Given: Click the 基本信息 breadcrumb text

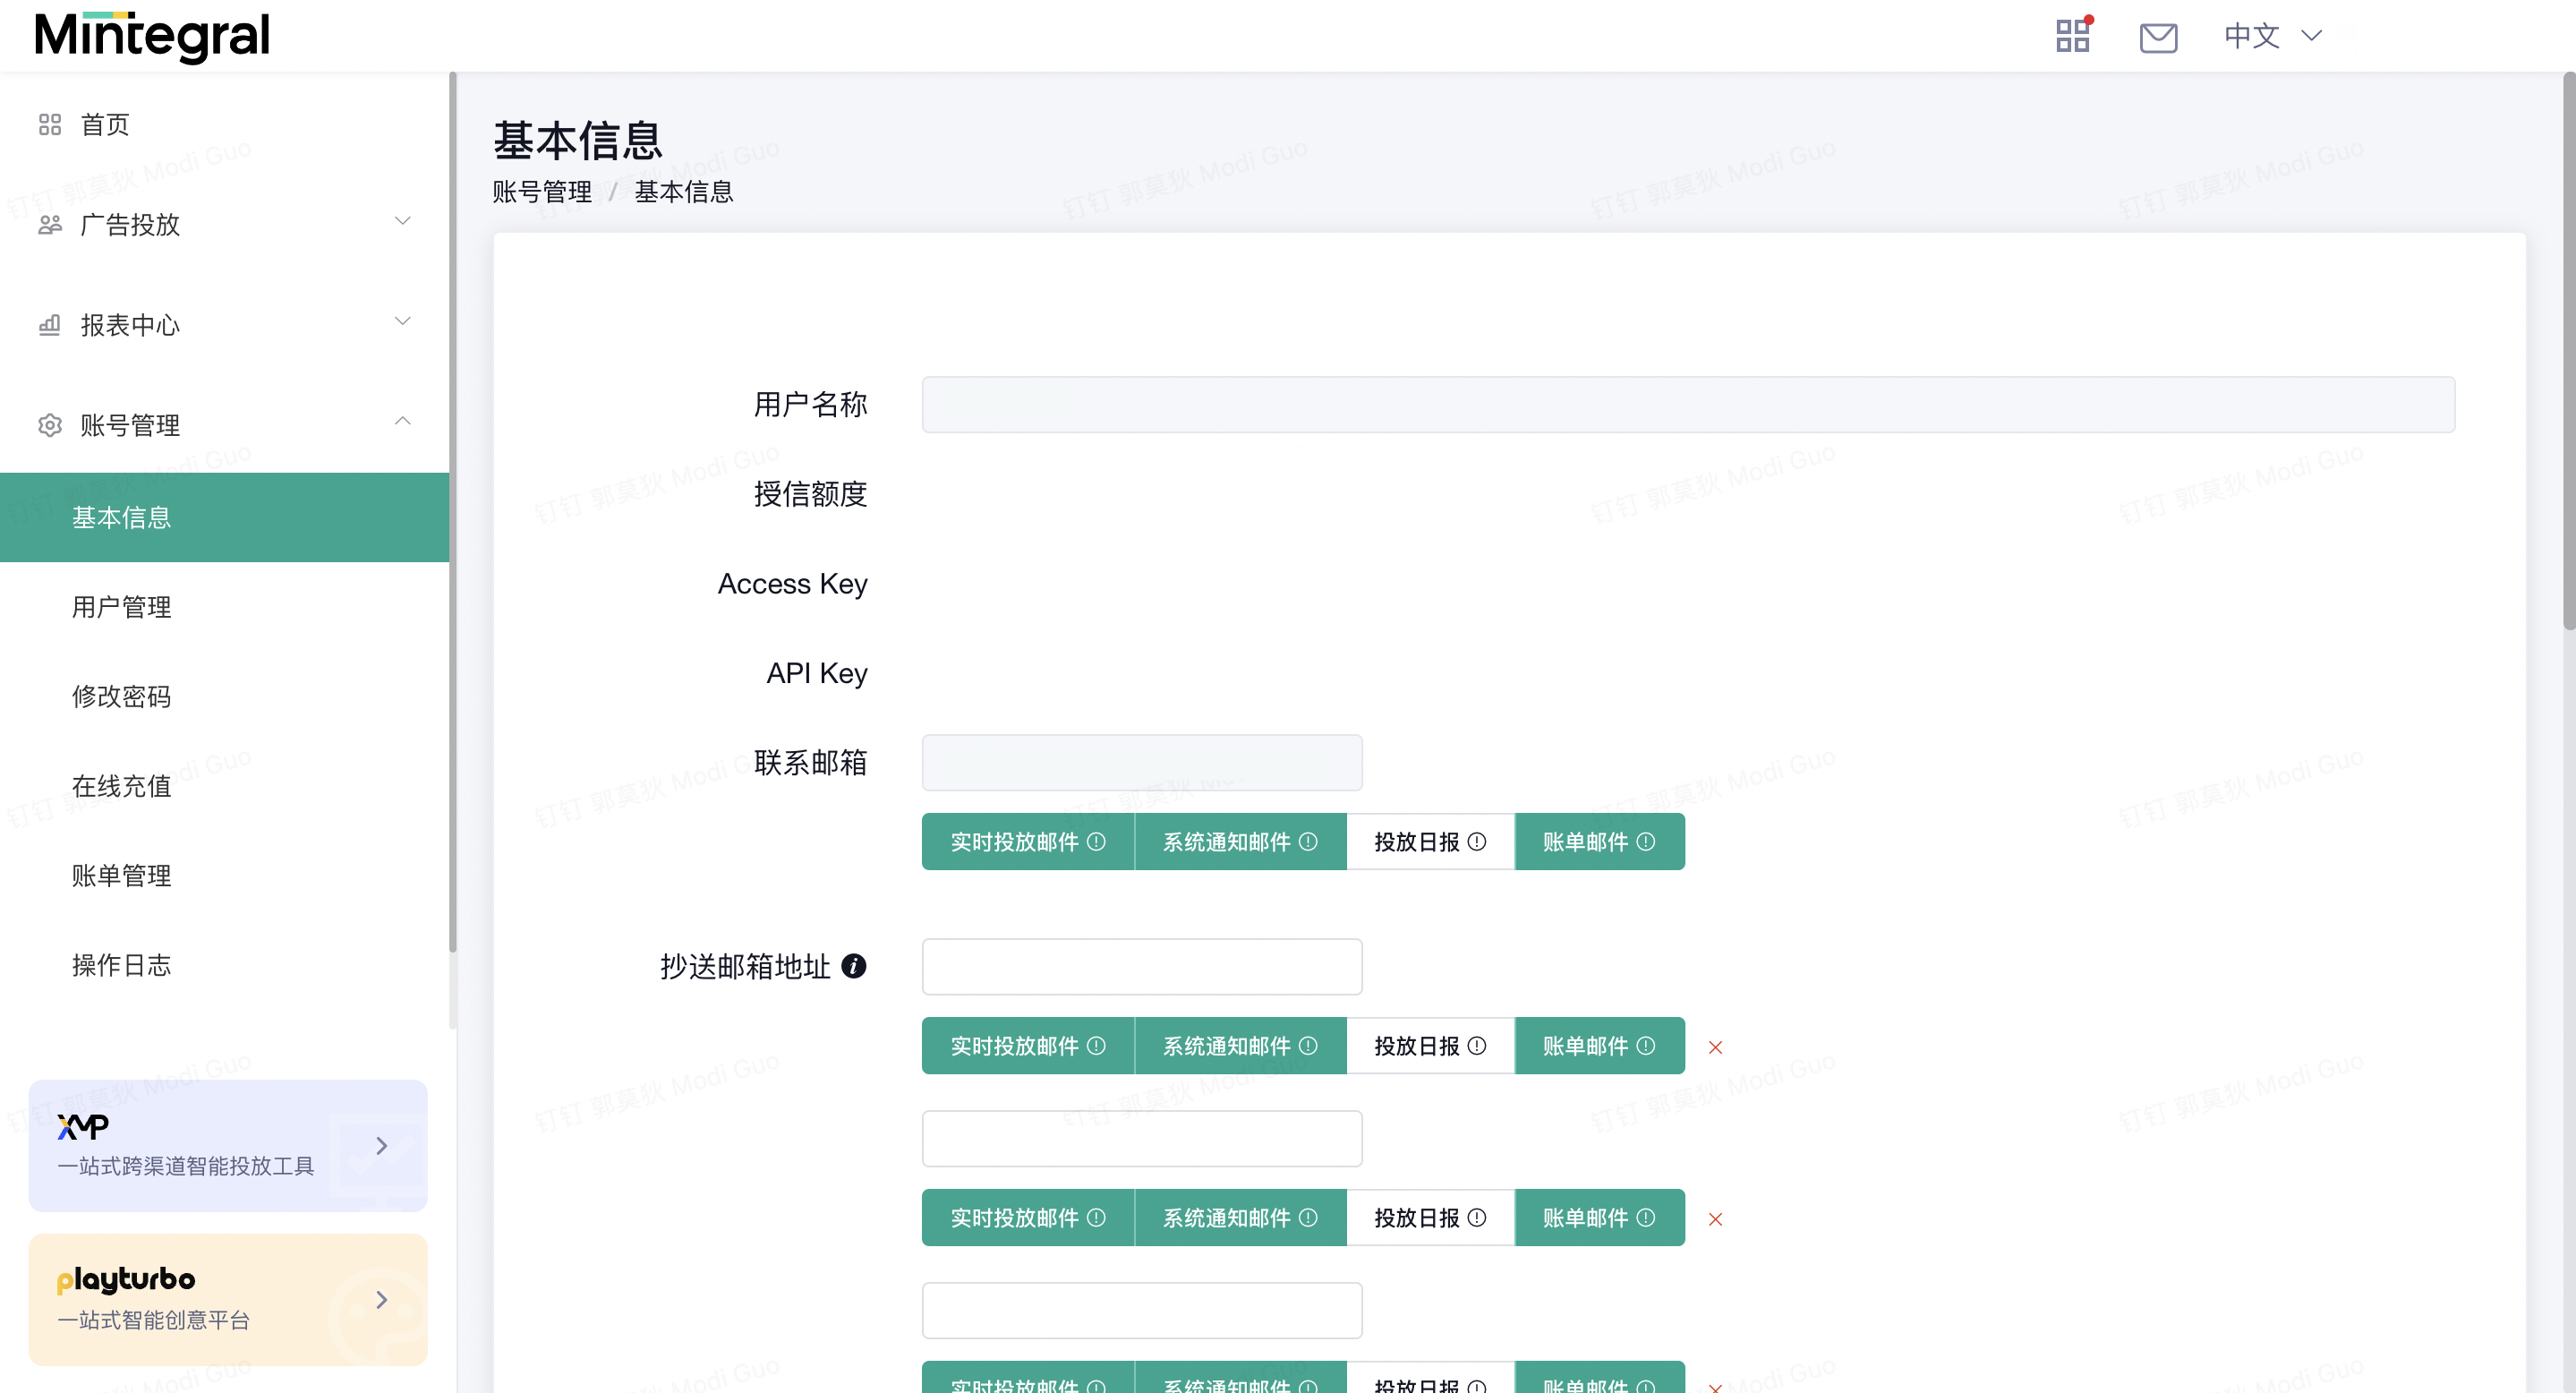Looking at the screenshot, I should [x=684, y=191].
